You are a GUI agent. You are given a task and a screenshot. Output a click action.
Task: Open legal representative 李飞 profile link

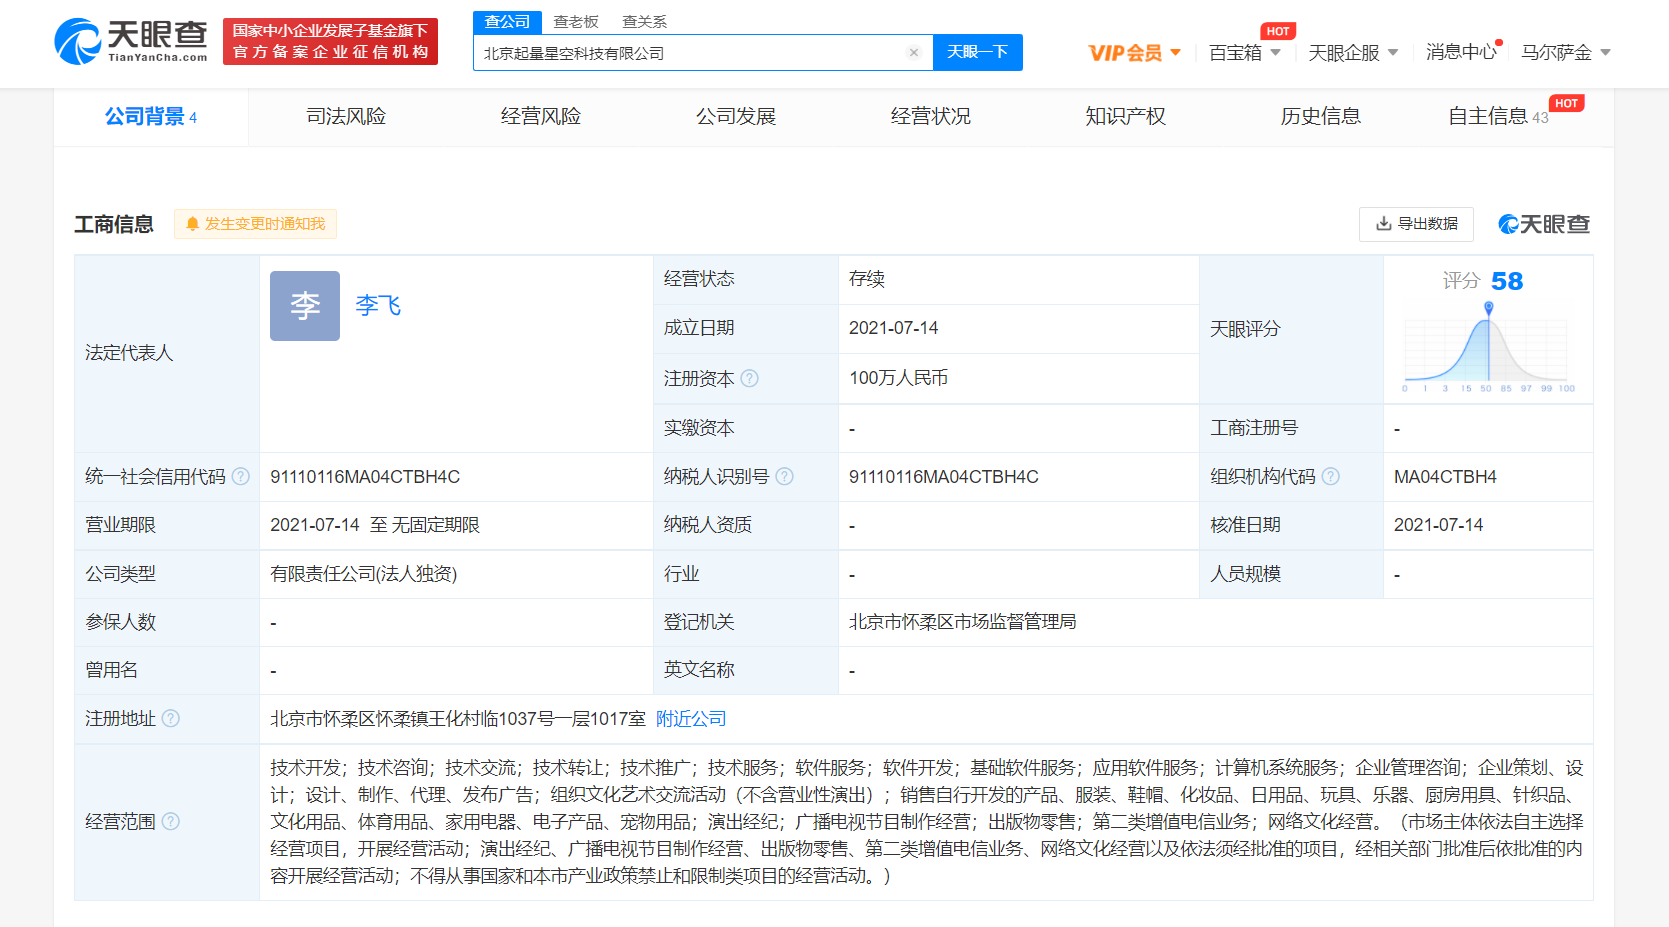click(x=378, y=306)
